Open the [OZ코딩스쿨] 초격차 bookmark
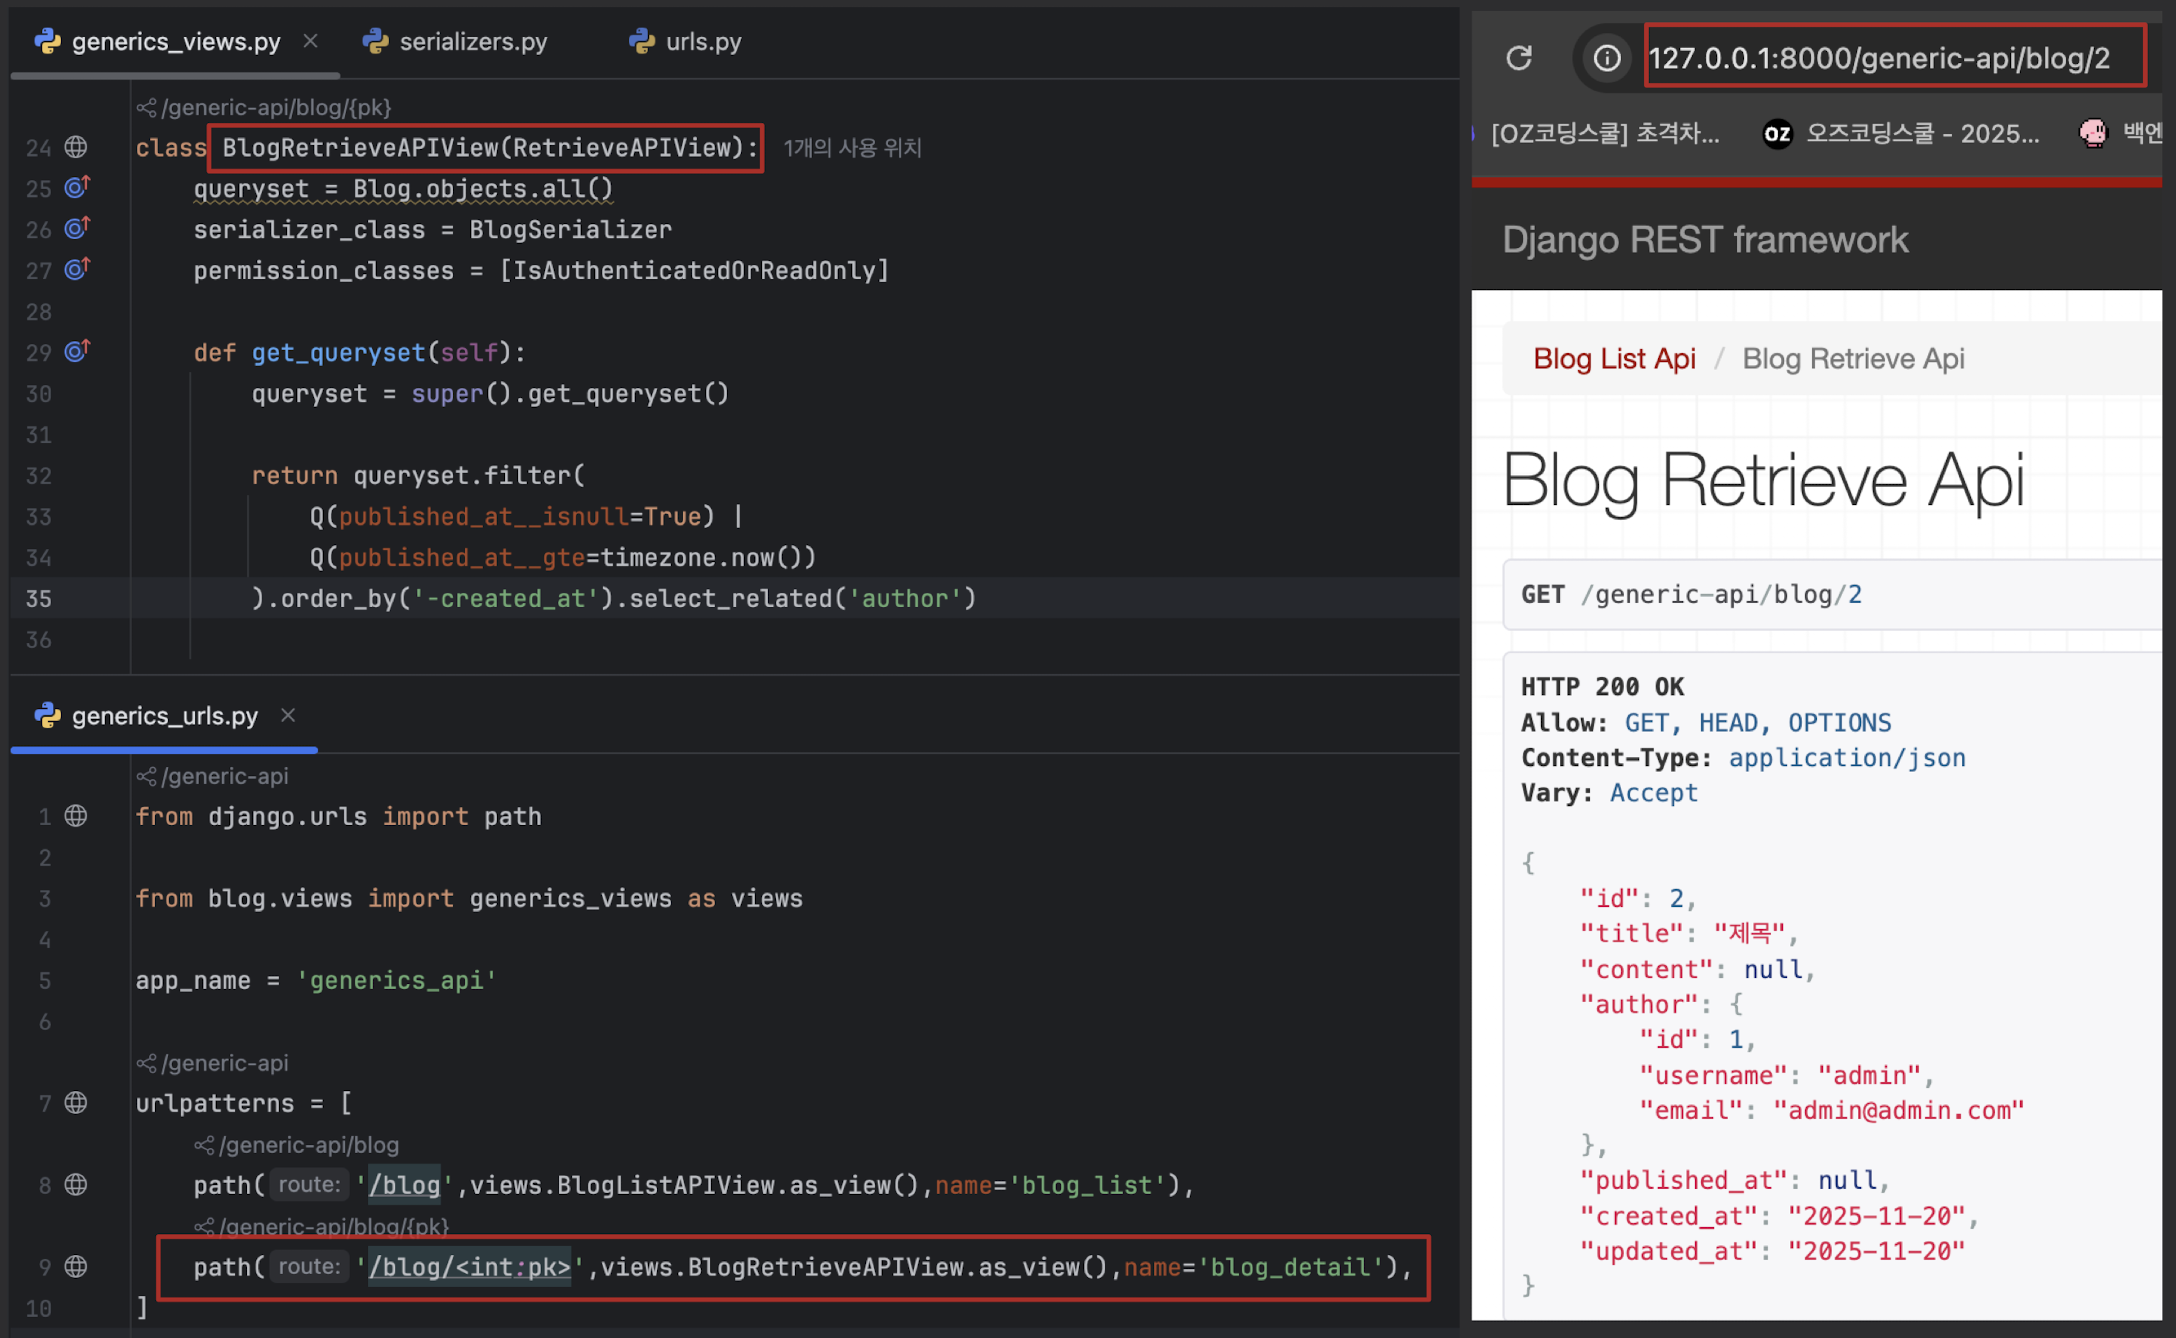 point(1604,134)
